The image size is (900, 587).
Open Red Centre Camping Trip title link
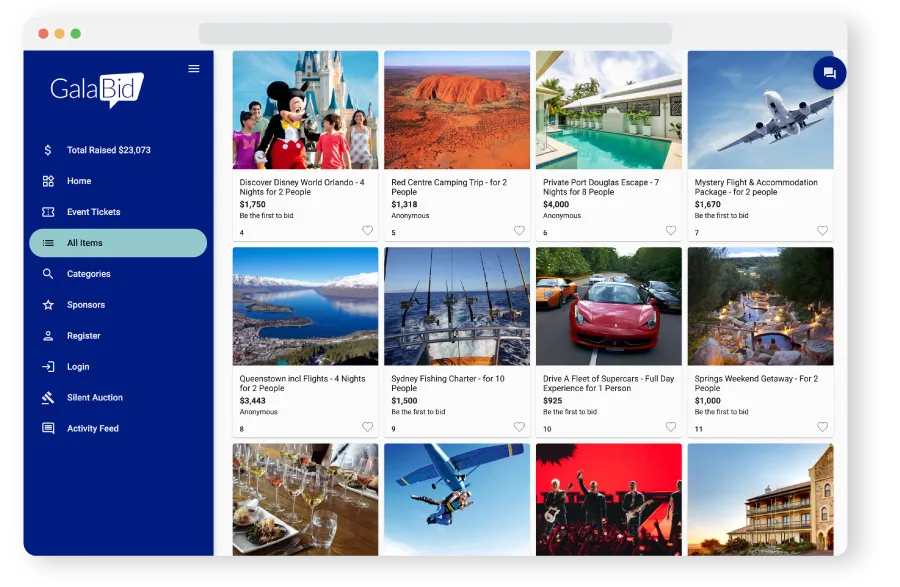click(x=449, y=187)
